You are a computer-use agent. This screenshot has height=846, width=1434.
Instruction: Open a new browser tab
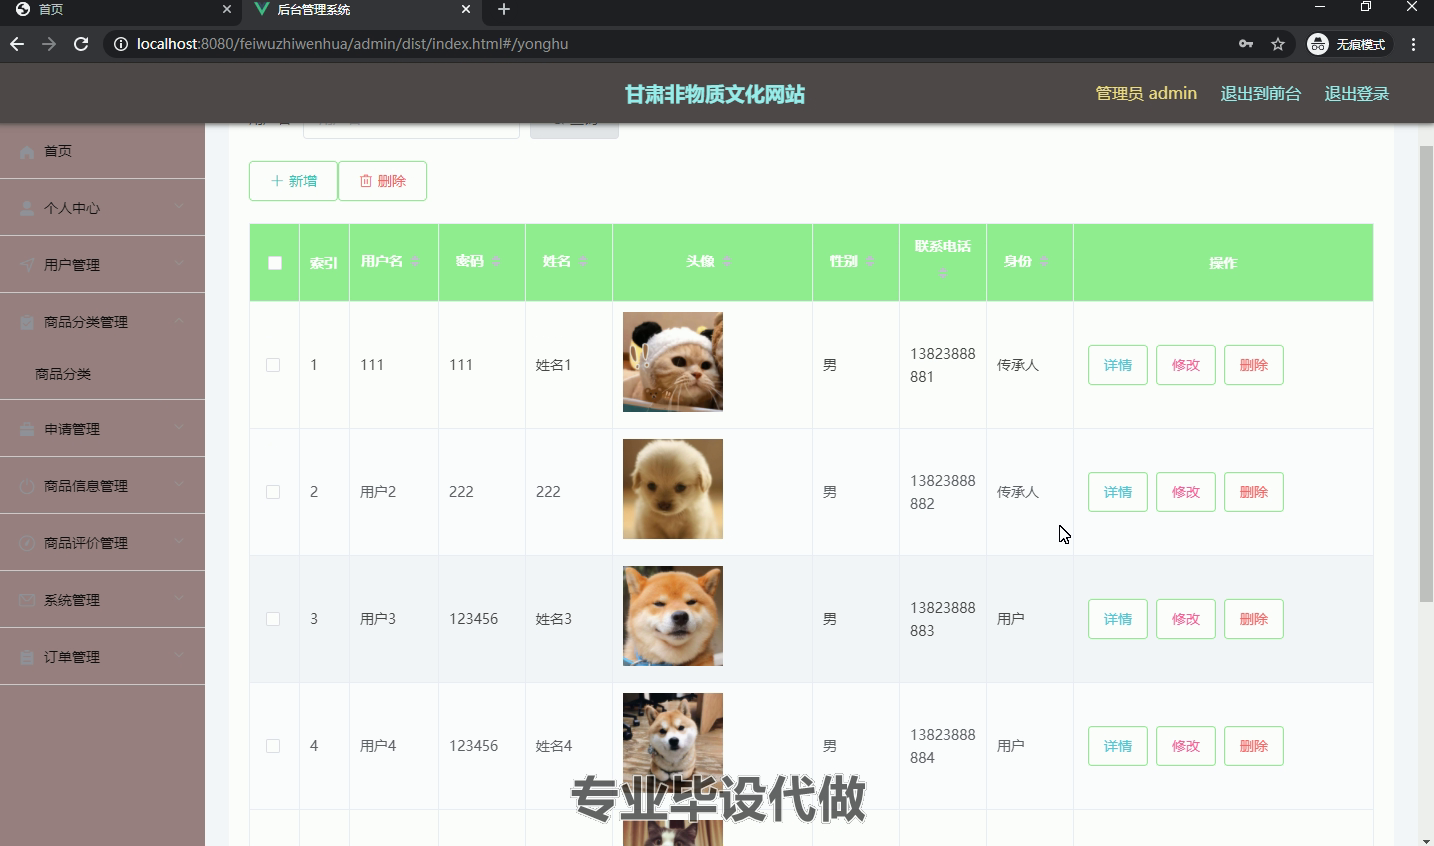(504, 9)
